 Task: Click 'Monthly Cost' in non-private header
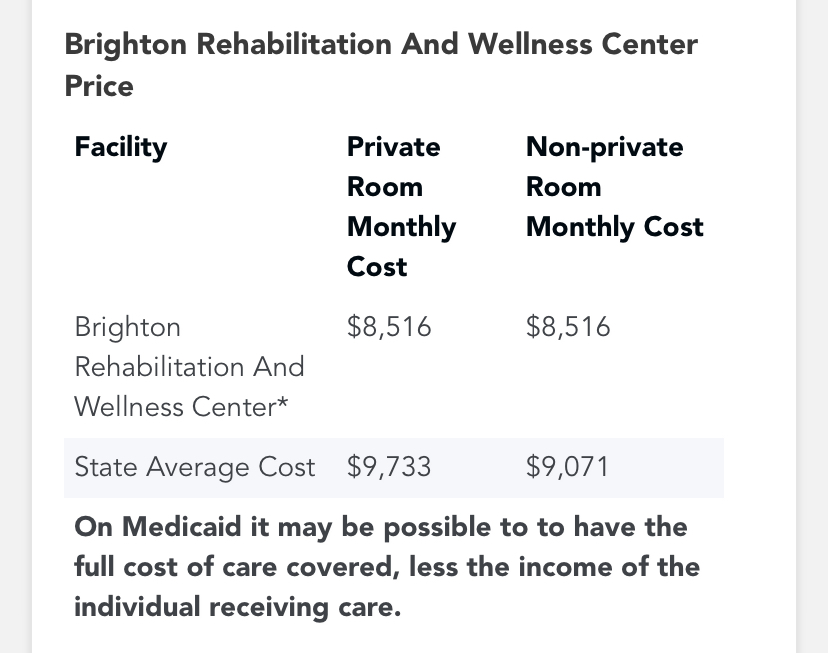[615, 228]
